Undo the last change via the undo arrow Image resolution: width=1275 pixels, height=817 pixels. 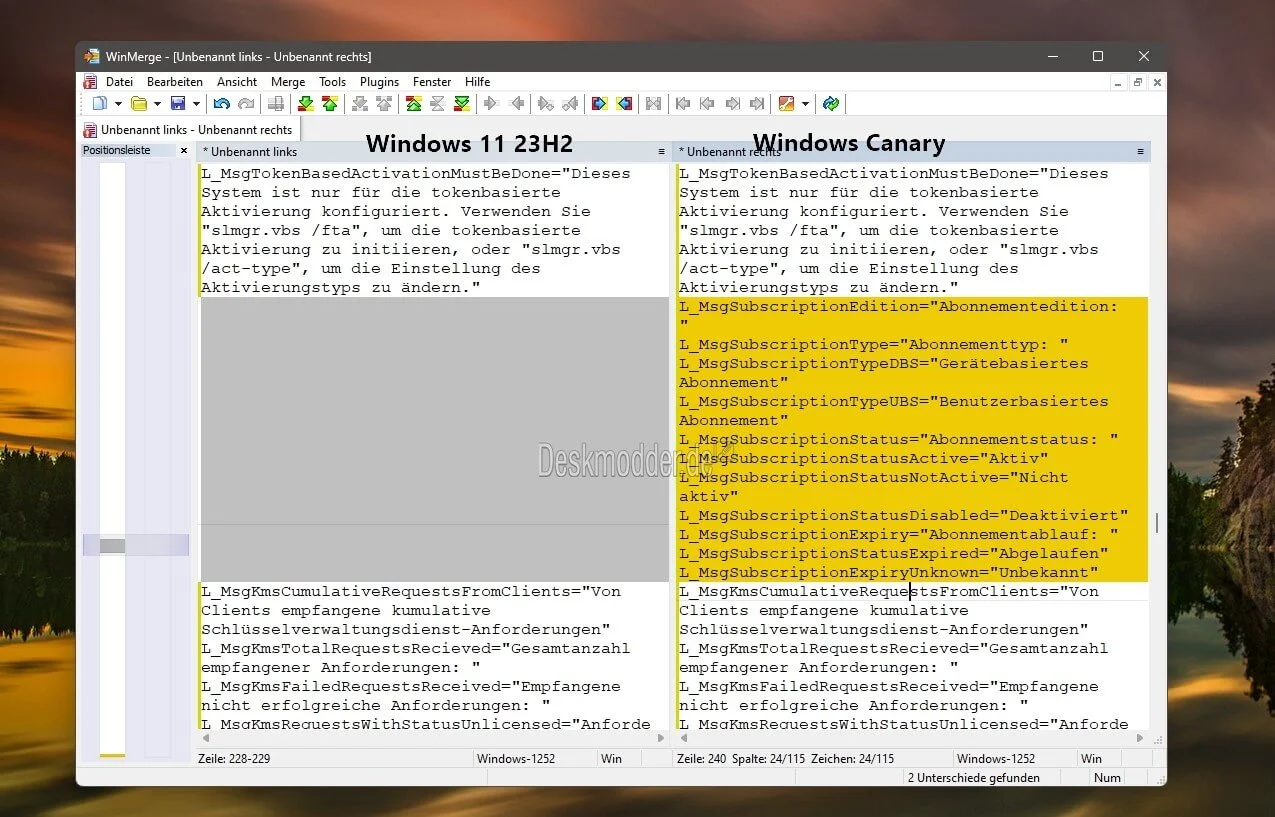click(x=220, y=103)
